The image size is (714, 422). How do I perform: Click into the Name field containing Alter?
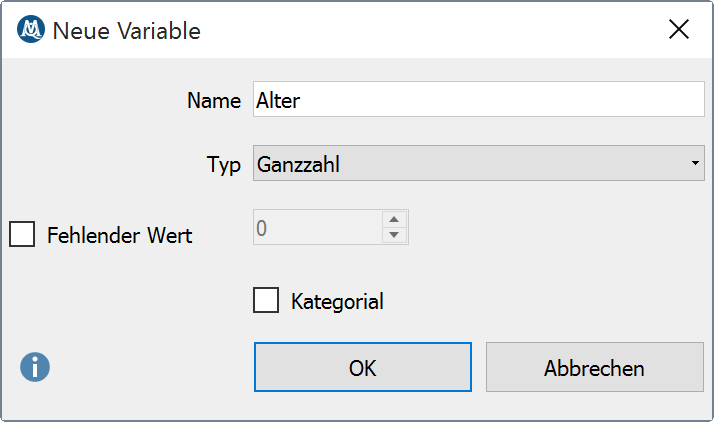(479, 99)
